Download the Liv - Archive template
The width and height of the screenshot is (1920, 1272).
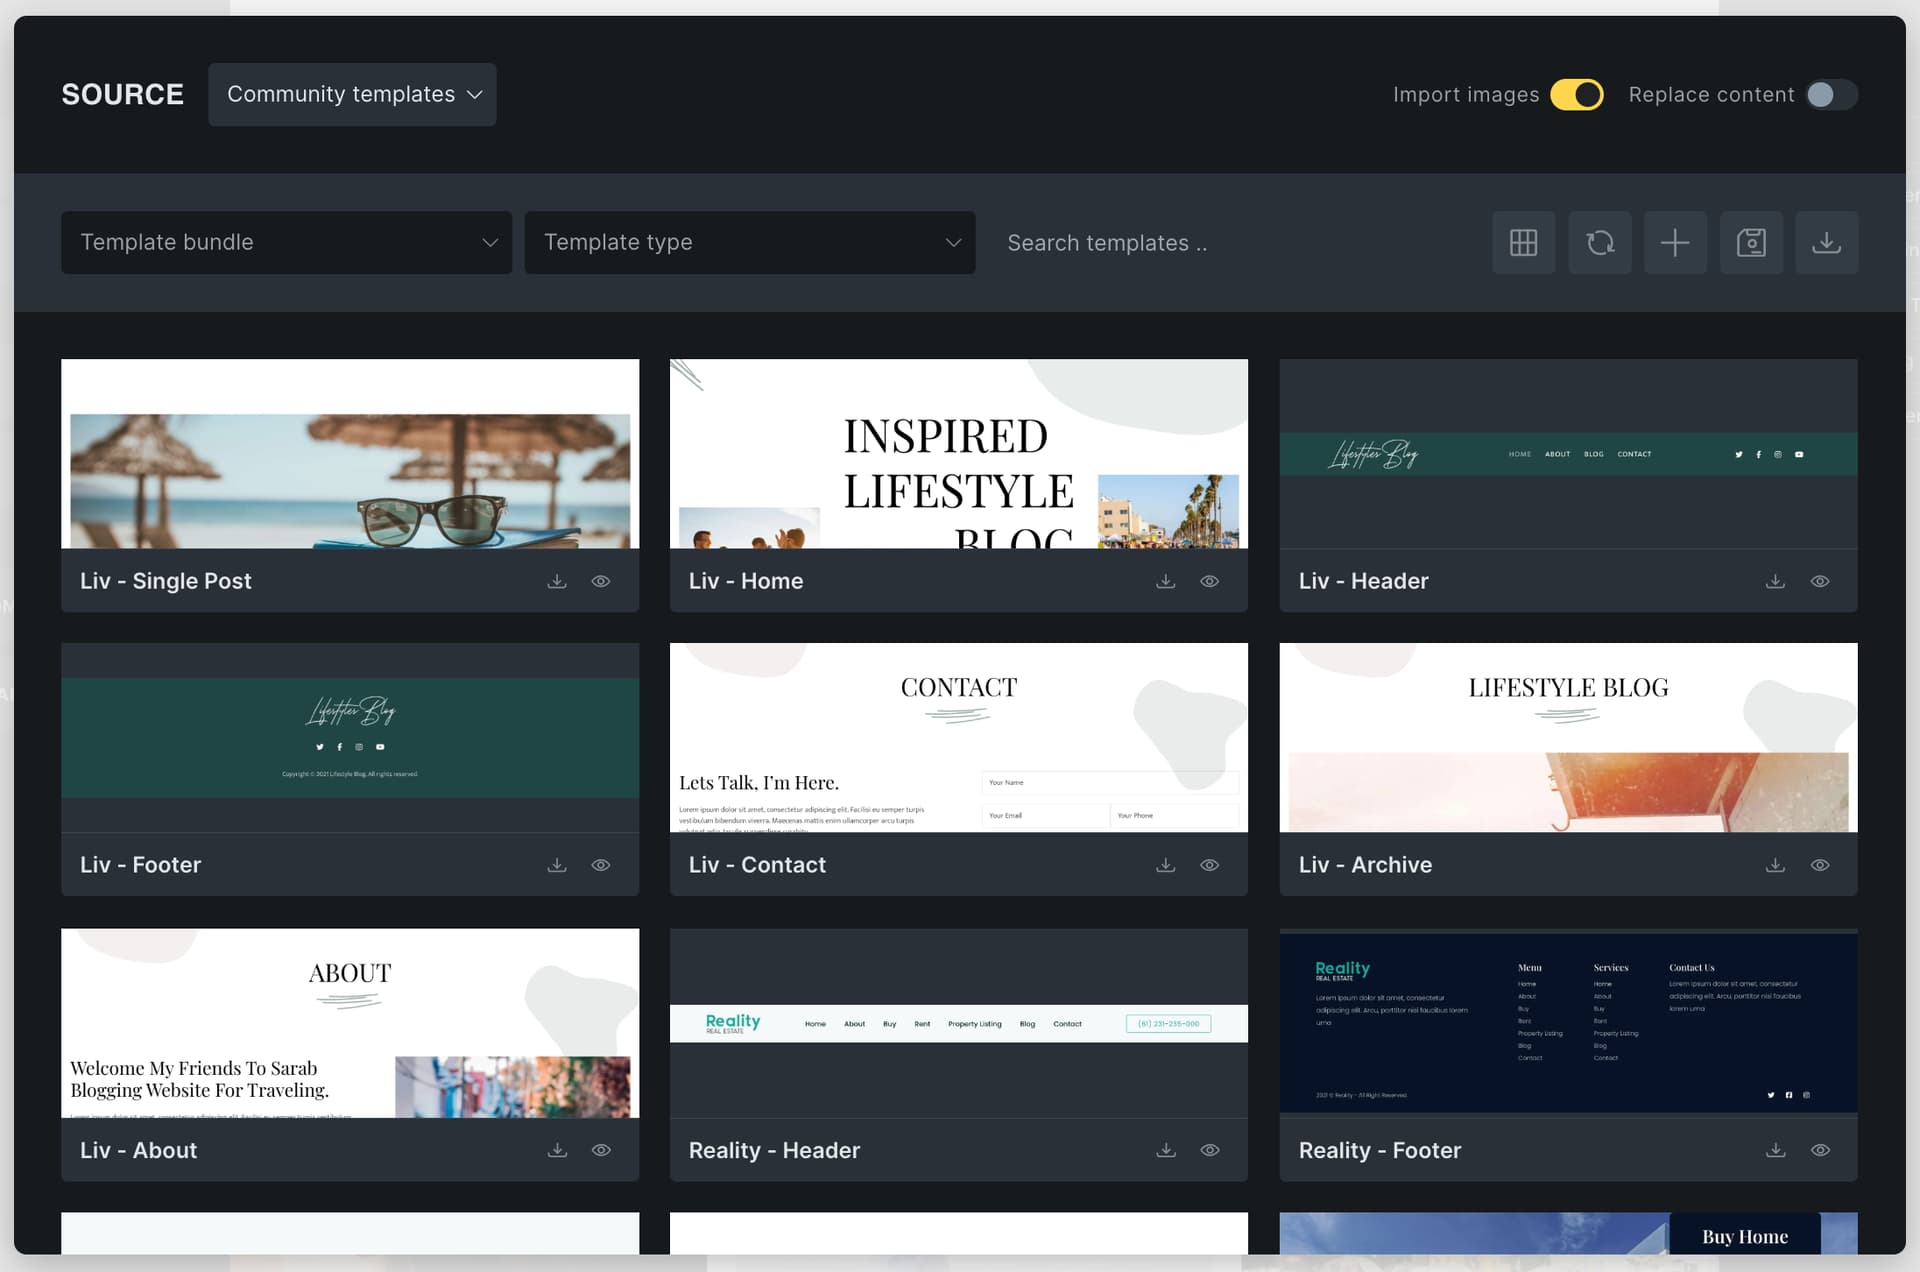point(1775,865)
